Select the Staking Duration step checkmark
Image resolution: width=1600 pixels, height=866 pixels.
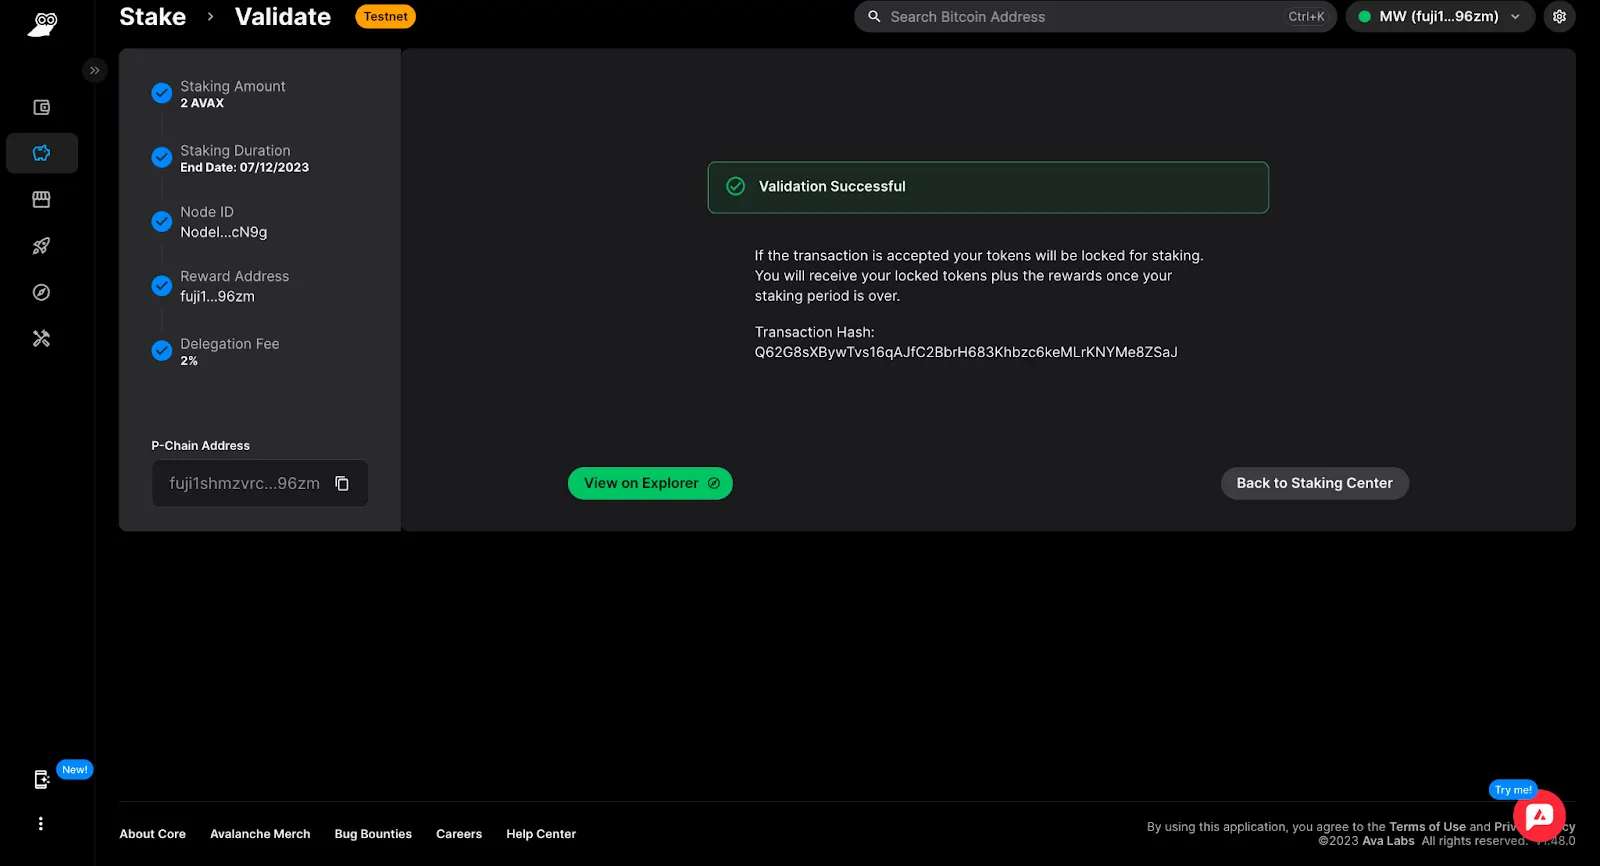(161, 157)
